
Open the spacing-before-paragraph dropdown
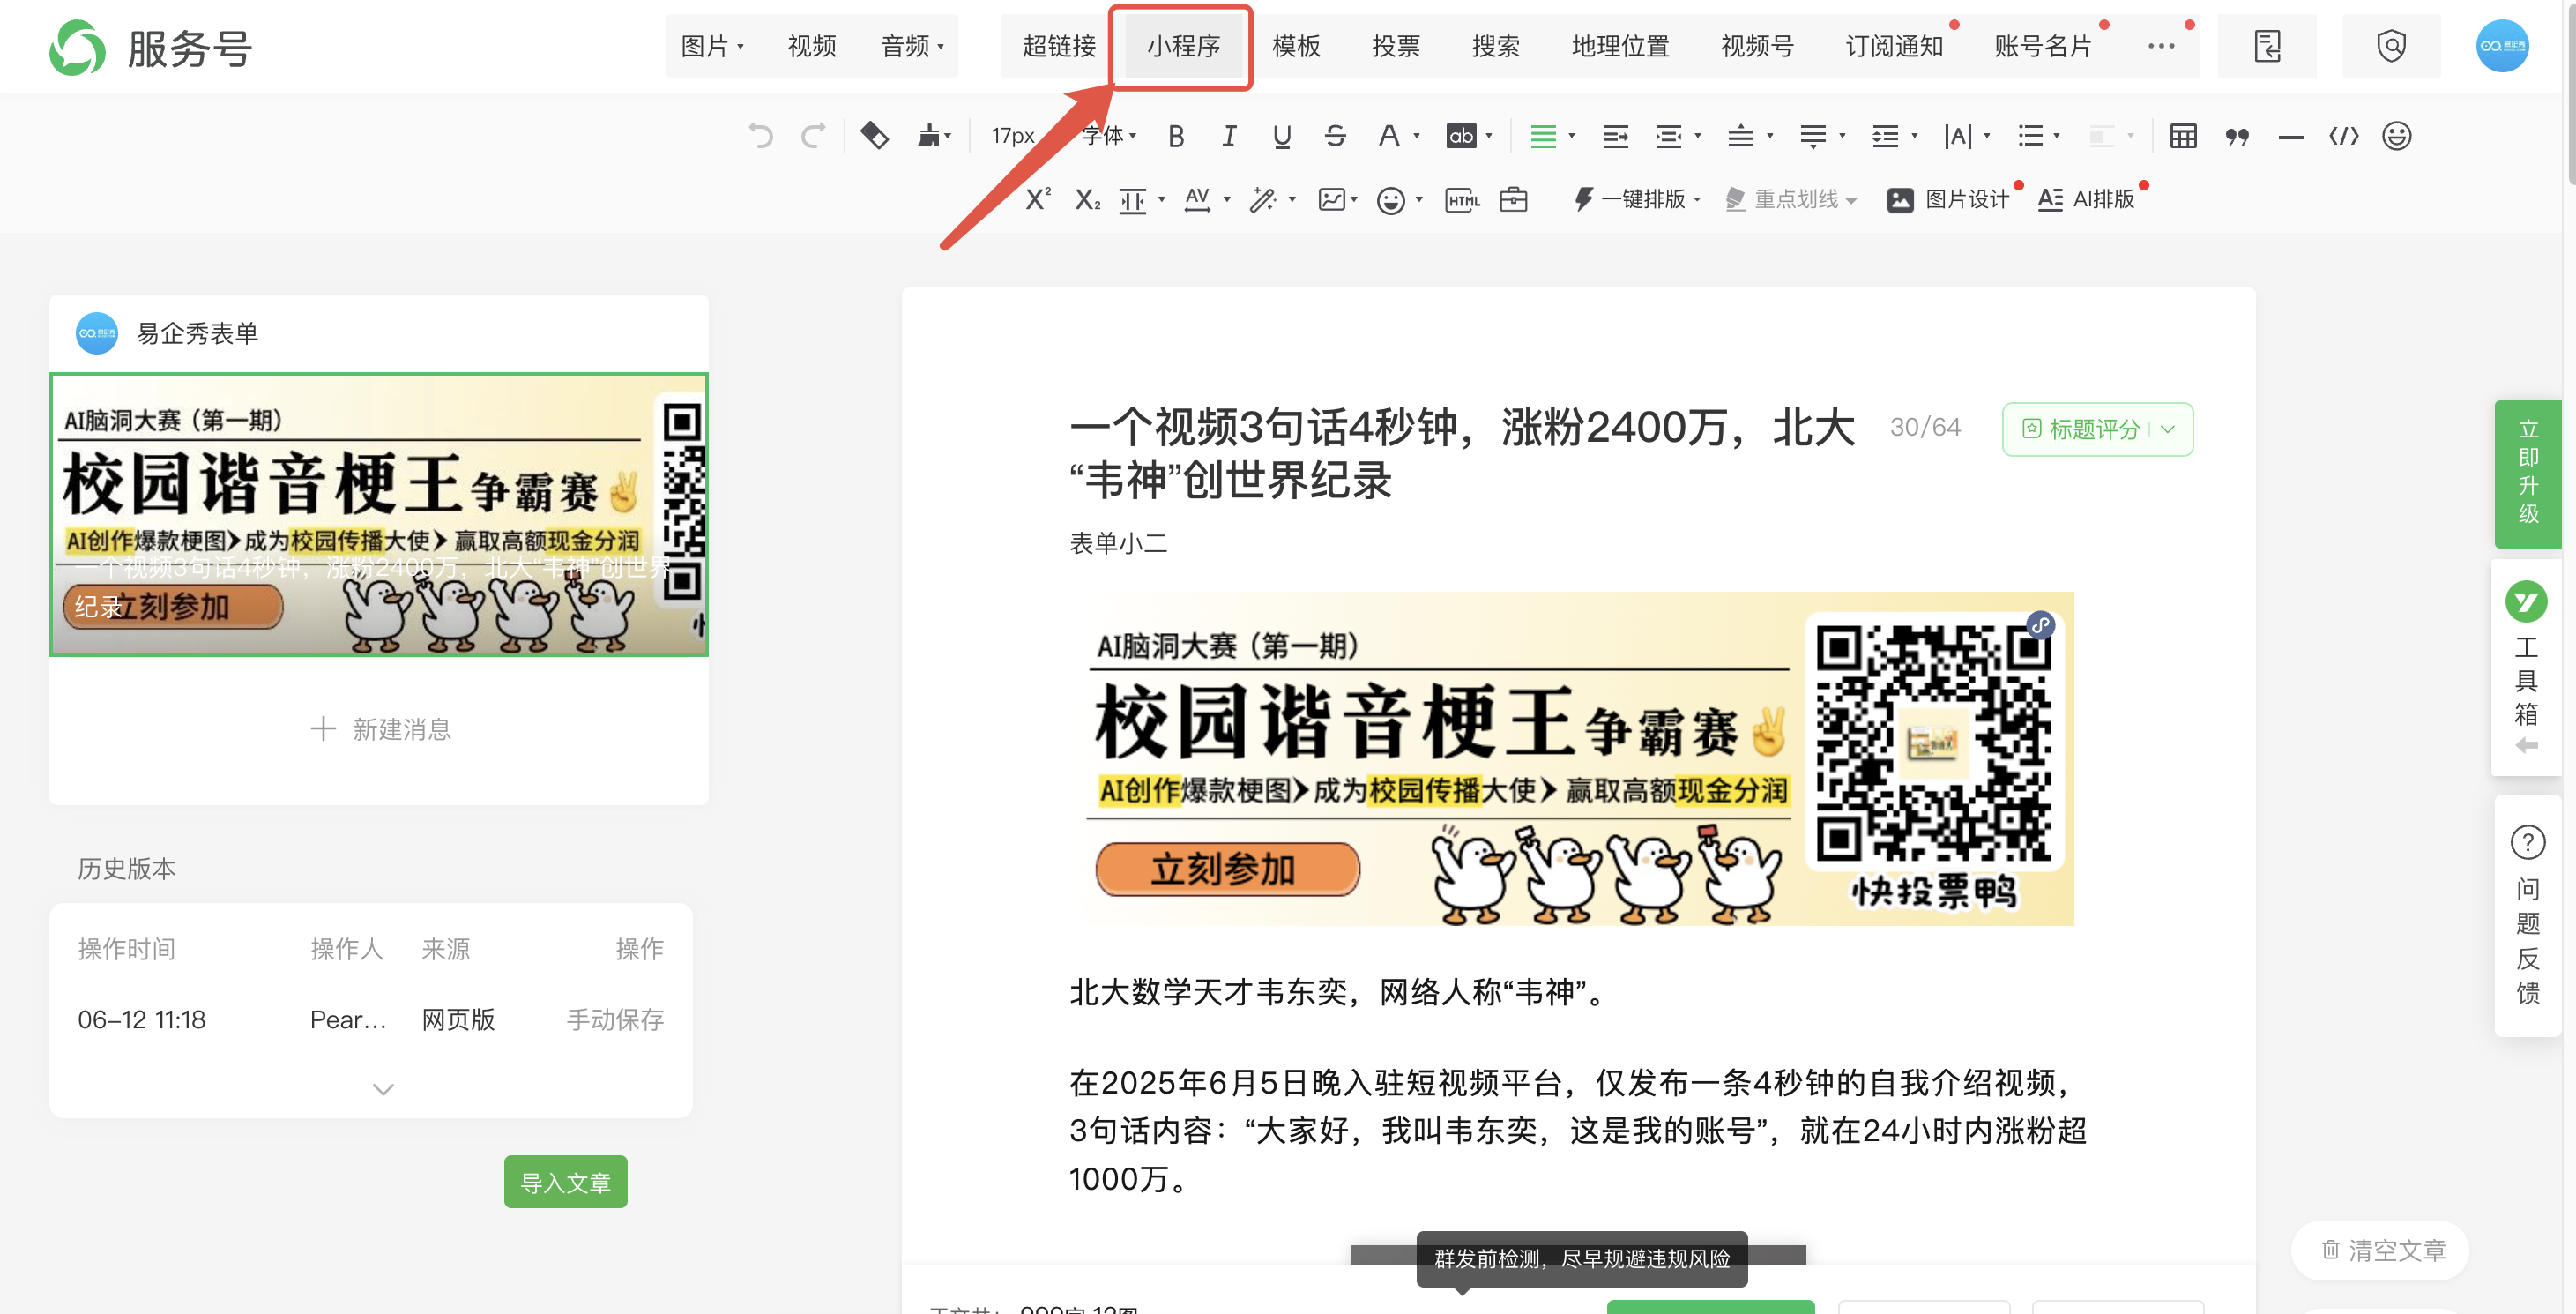click(x=1750, y=136)
